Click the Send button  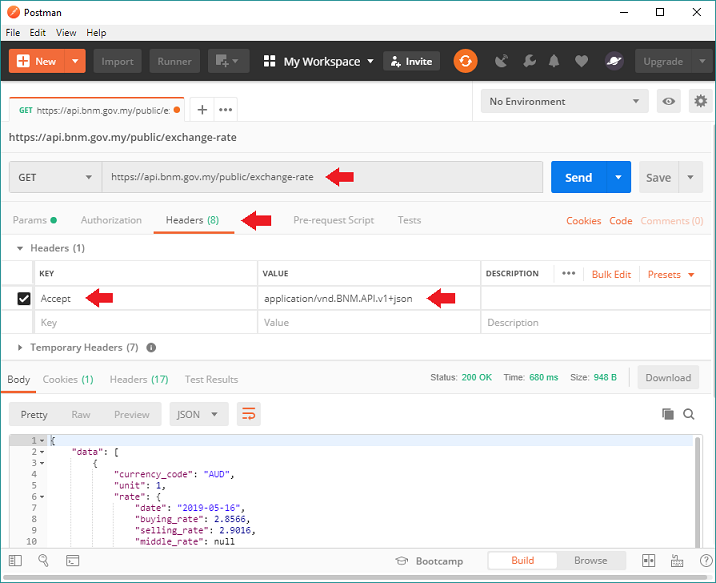pos(579,177)
